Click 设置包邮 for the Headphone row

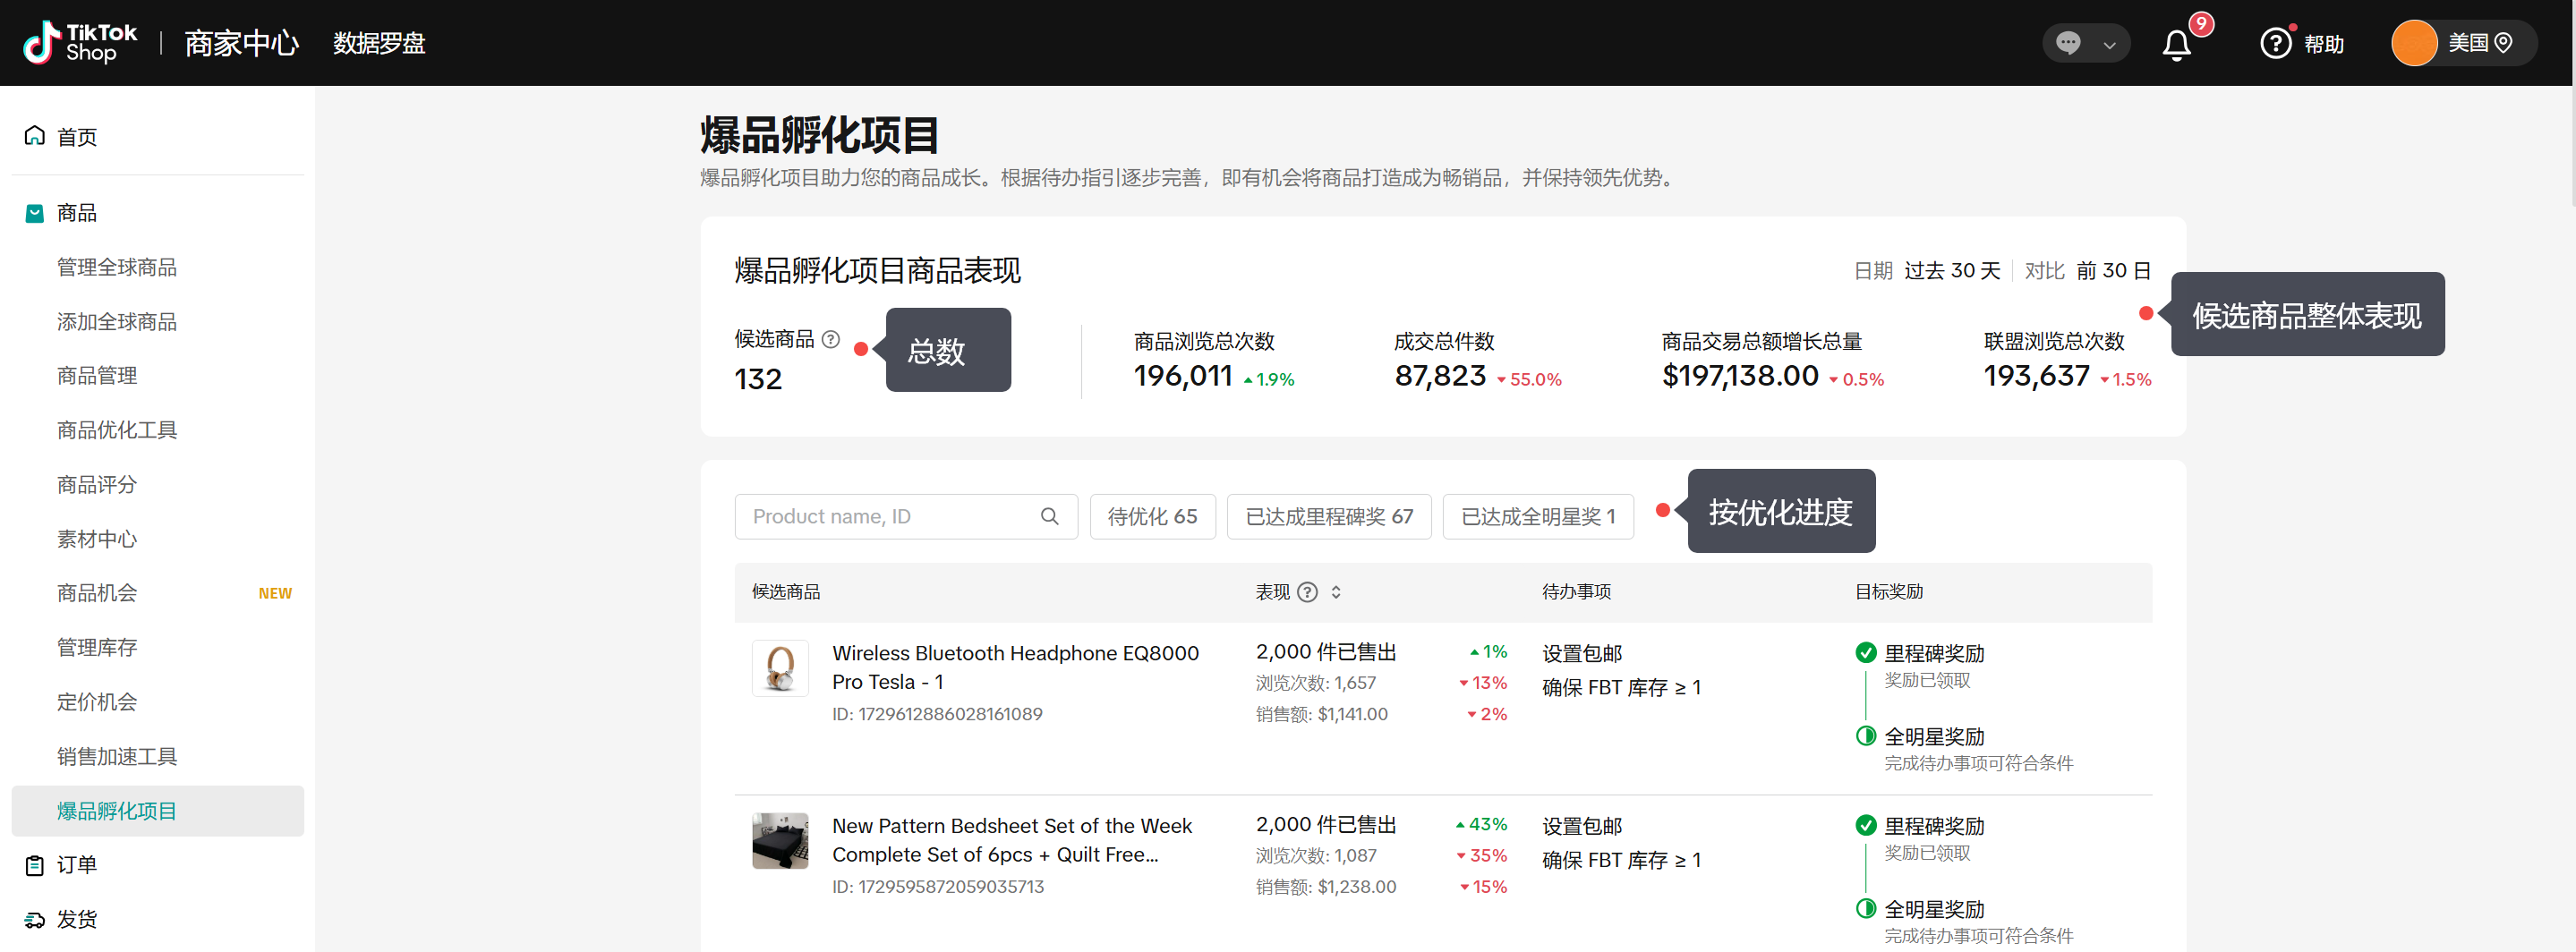(1582, 654)
